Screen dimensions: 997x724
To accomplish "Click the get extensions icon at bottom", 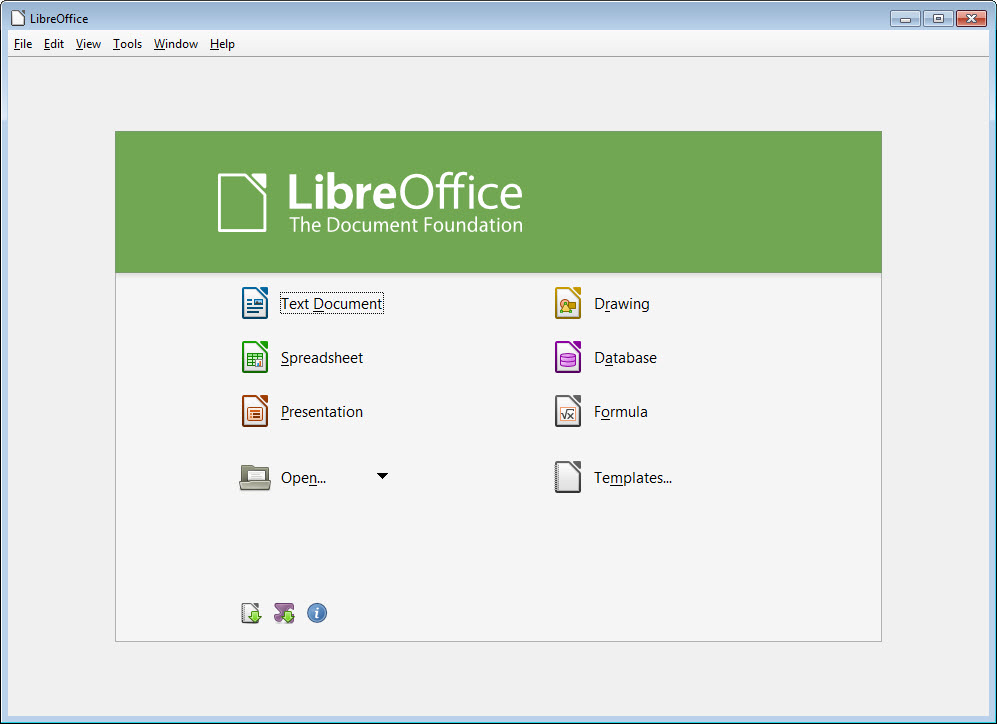I will 251,613.
